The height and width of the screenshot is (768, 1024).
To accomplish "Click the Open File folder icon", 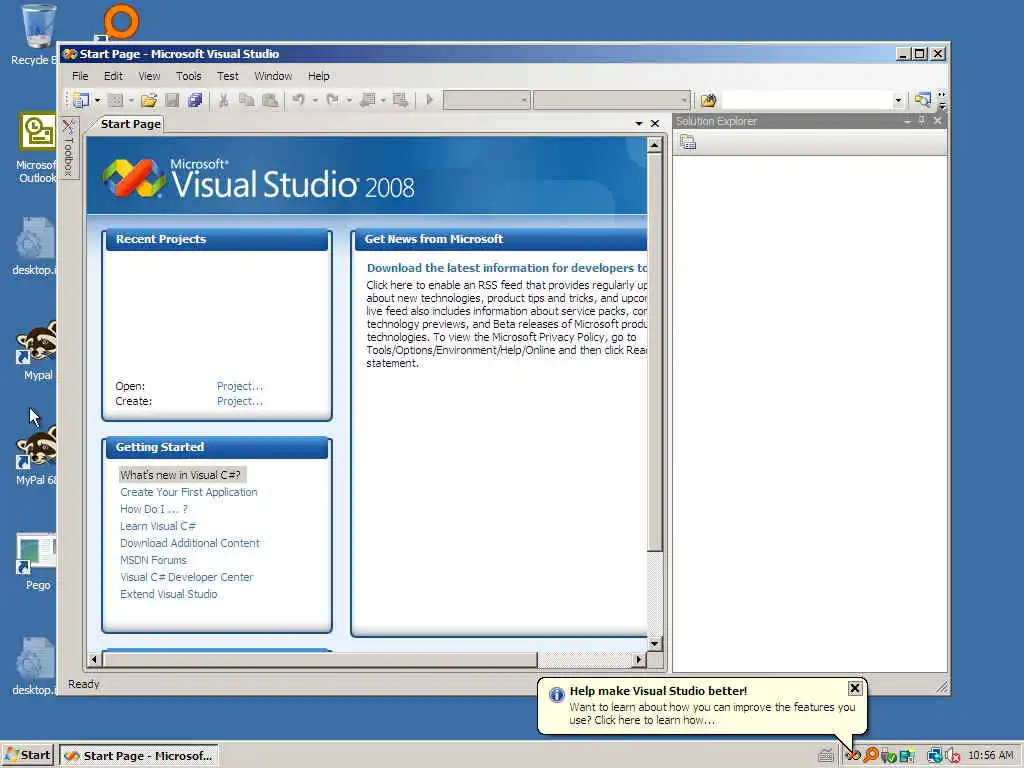I will 149,100.
